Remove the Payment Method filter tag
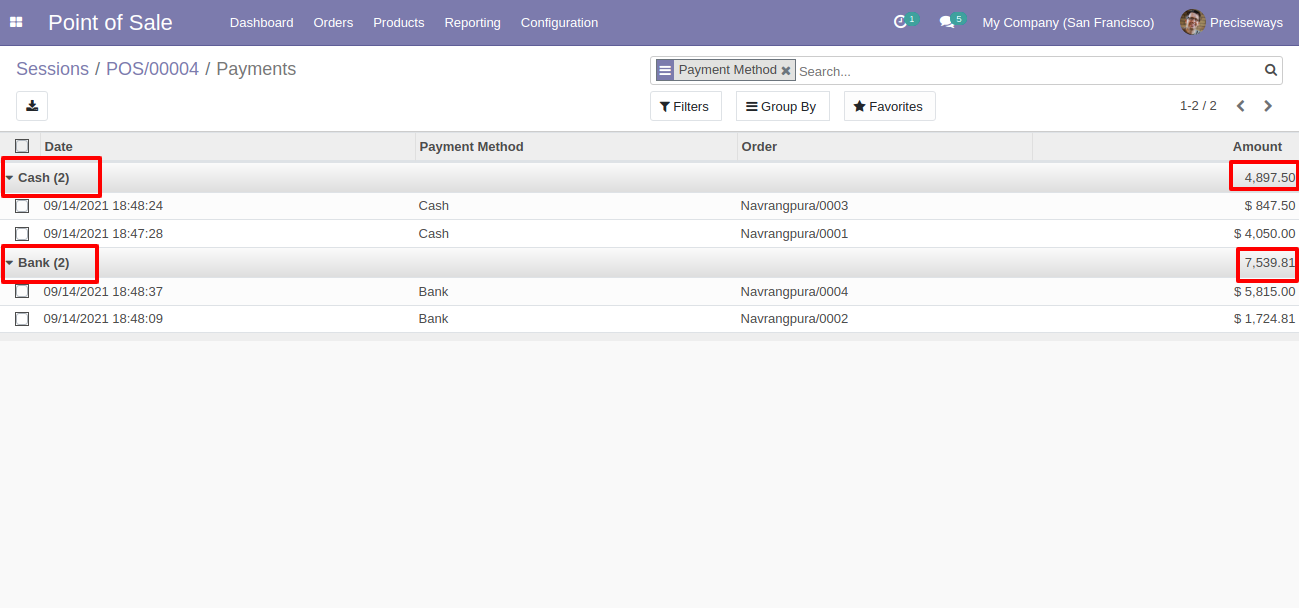Image resolution: width=1299 pixels, height=608 pixels. [786, 71]
